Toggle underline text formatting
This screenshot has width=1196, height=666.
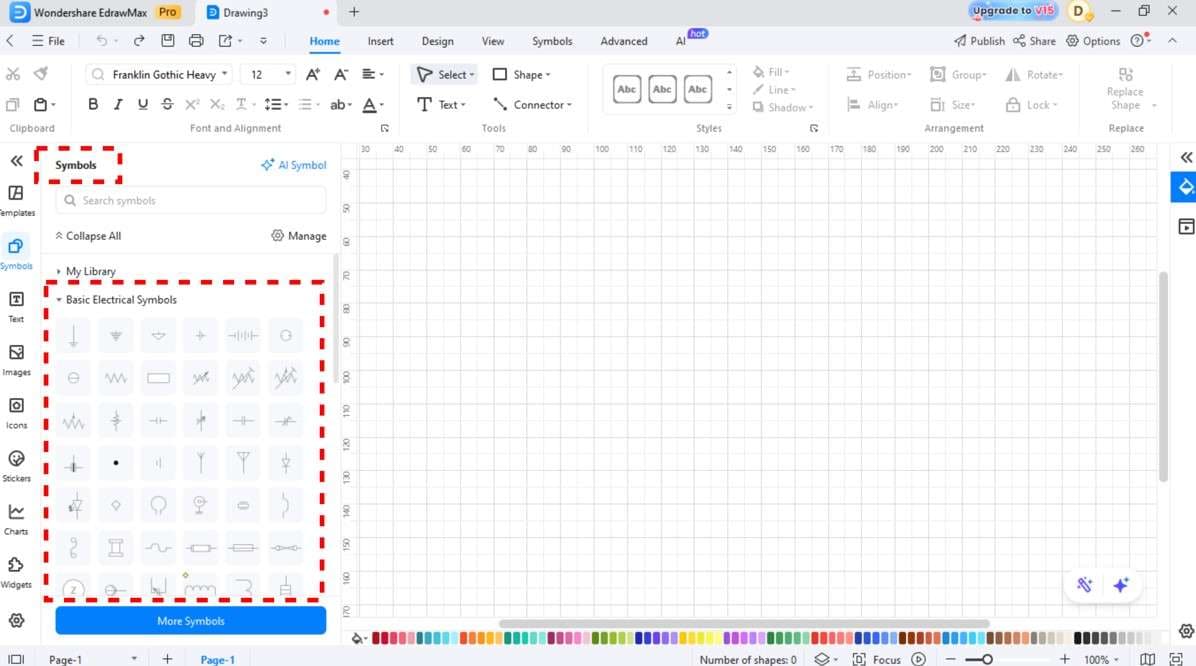pyautogui.click(x=142, y=103)
